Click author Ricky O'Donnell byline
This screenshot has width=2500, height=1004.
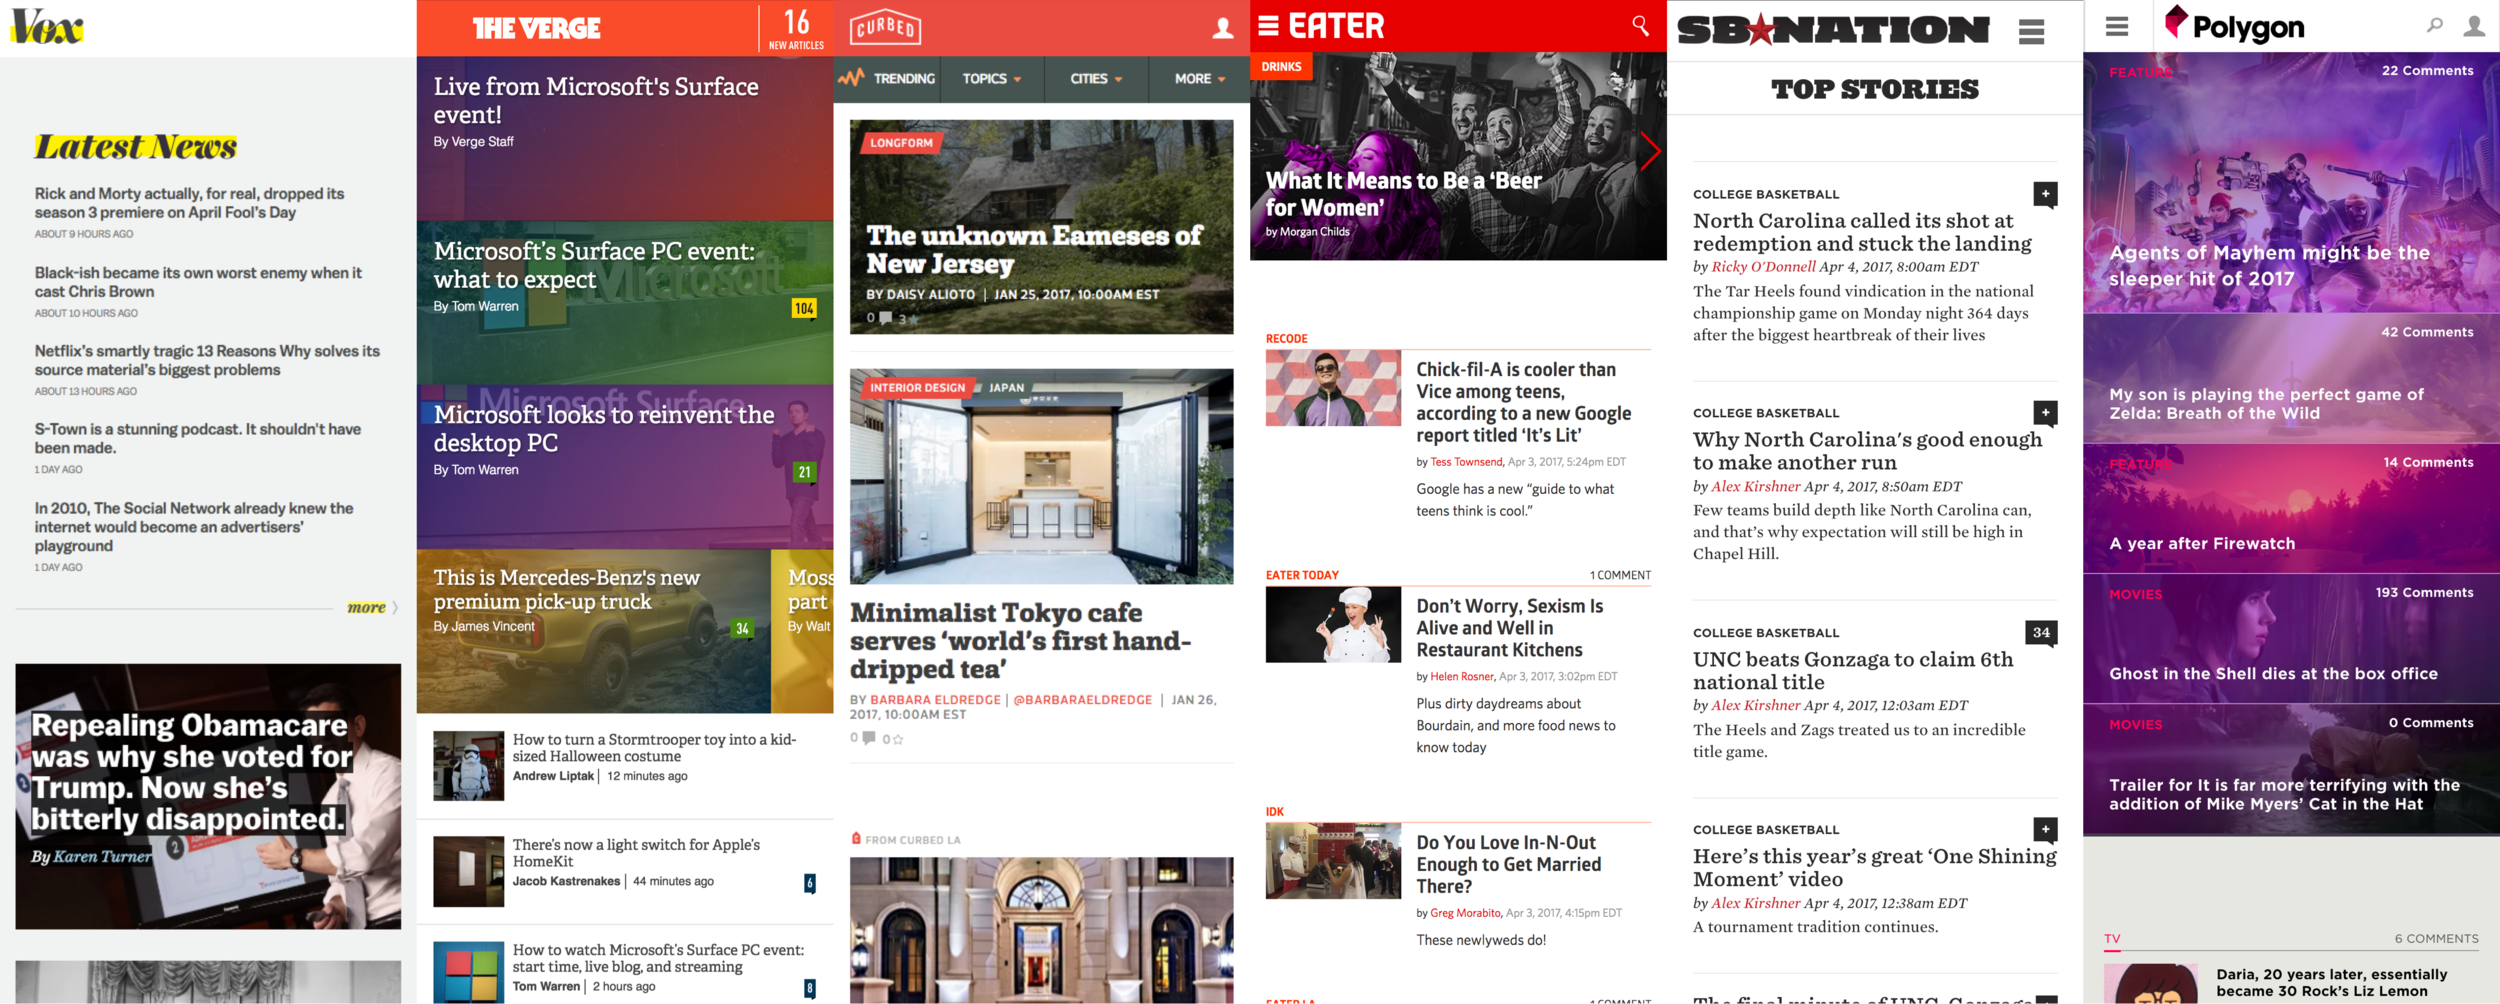click(x=1763, y=266)
